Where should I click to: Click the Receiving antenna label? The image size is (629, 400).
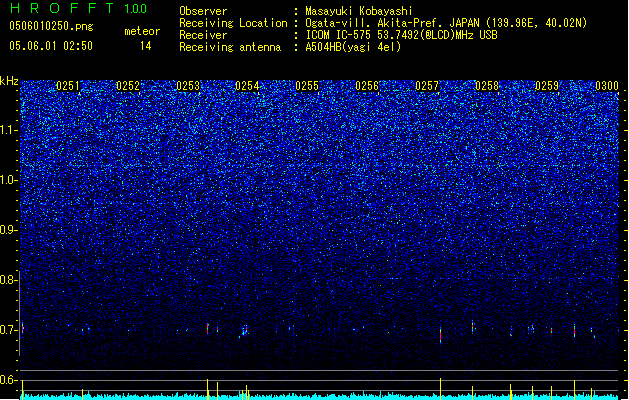click(230, 47)
